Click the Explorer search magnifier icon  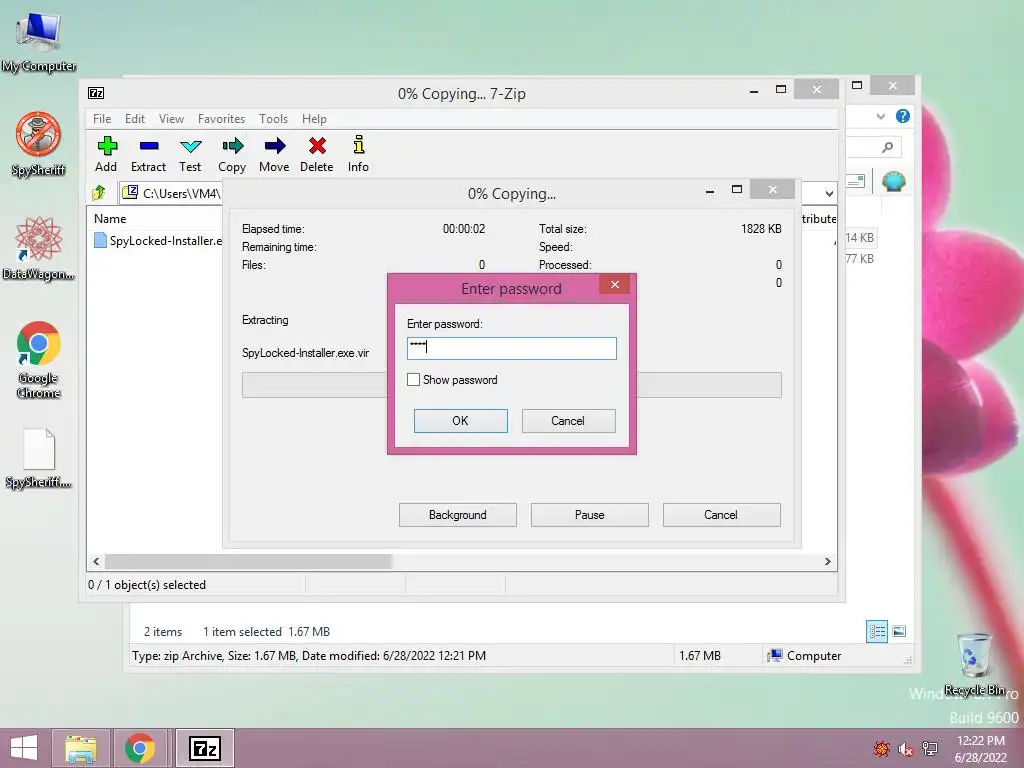click(887, 148)
